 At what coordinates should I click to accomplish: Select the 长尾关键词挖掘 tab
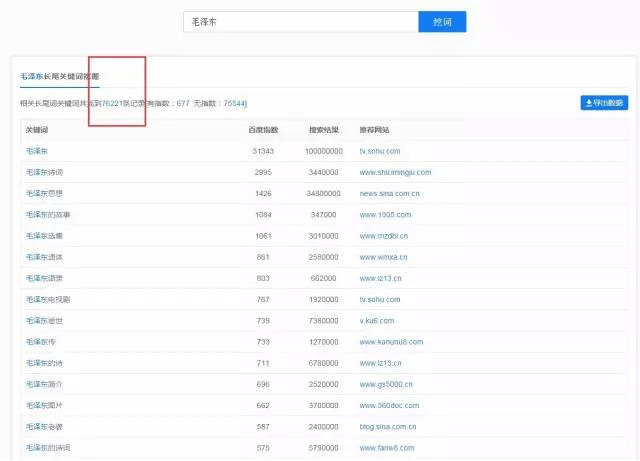tap(59, 76)
